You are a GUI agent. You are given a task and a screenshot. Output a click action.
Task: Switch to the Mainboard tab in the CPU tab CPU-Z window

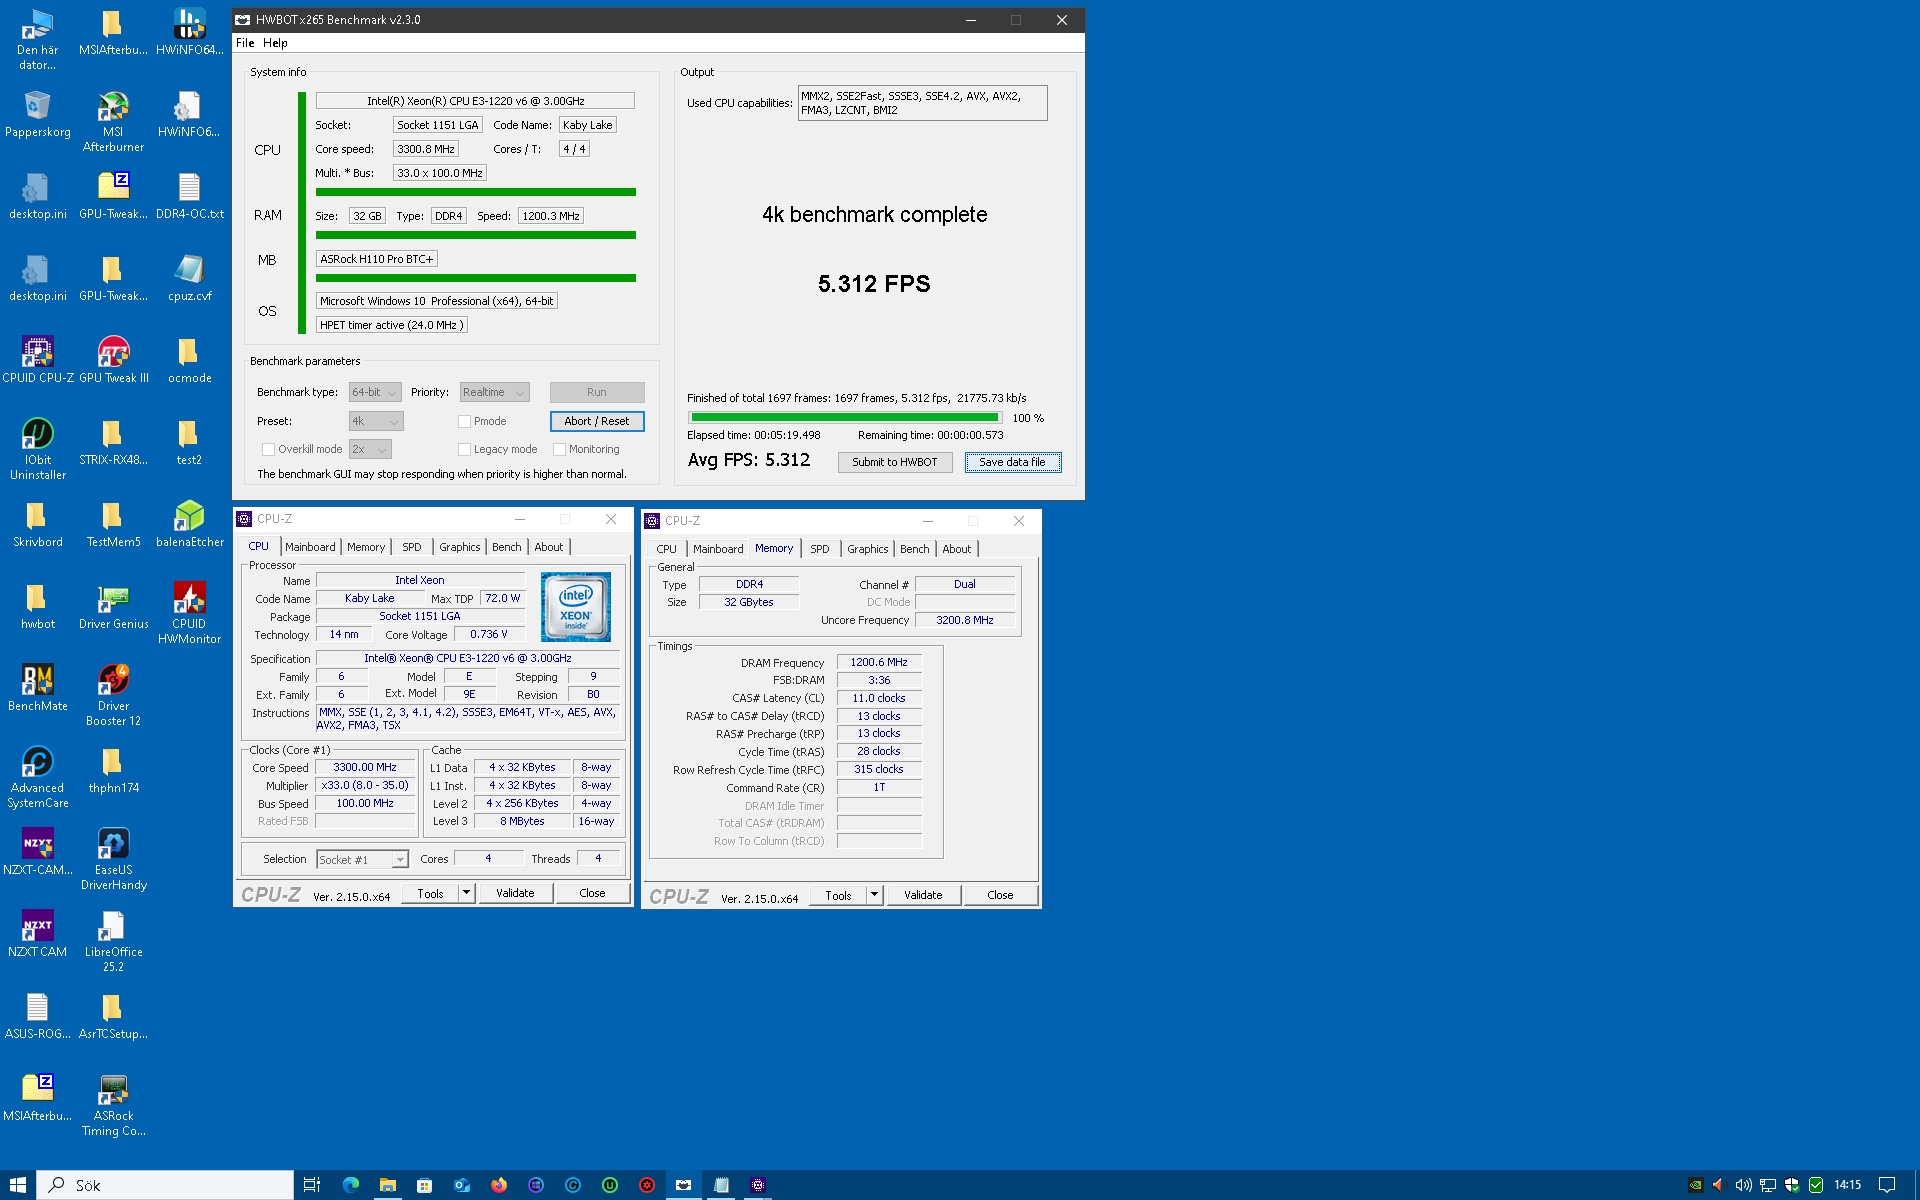(x=310, y=547)
